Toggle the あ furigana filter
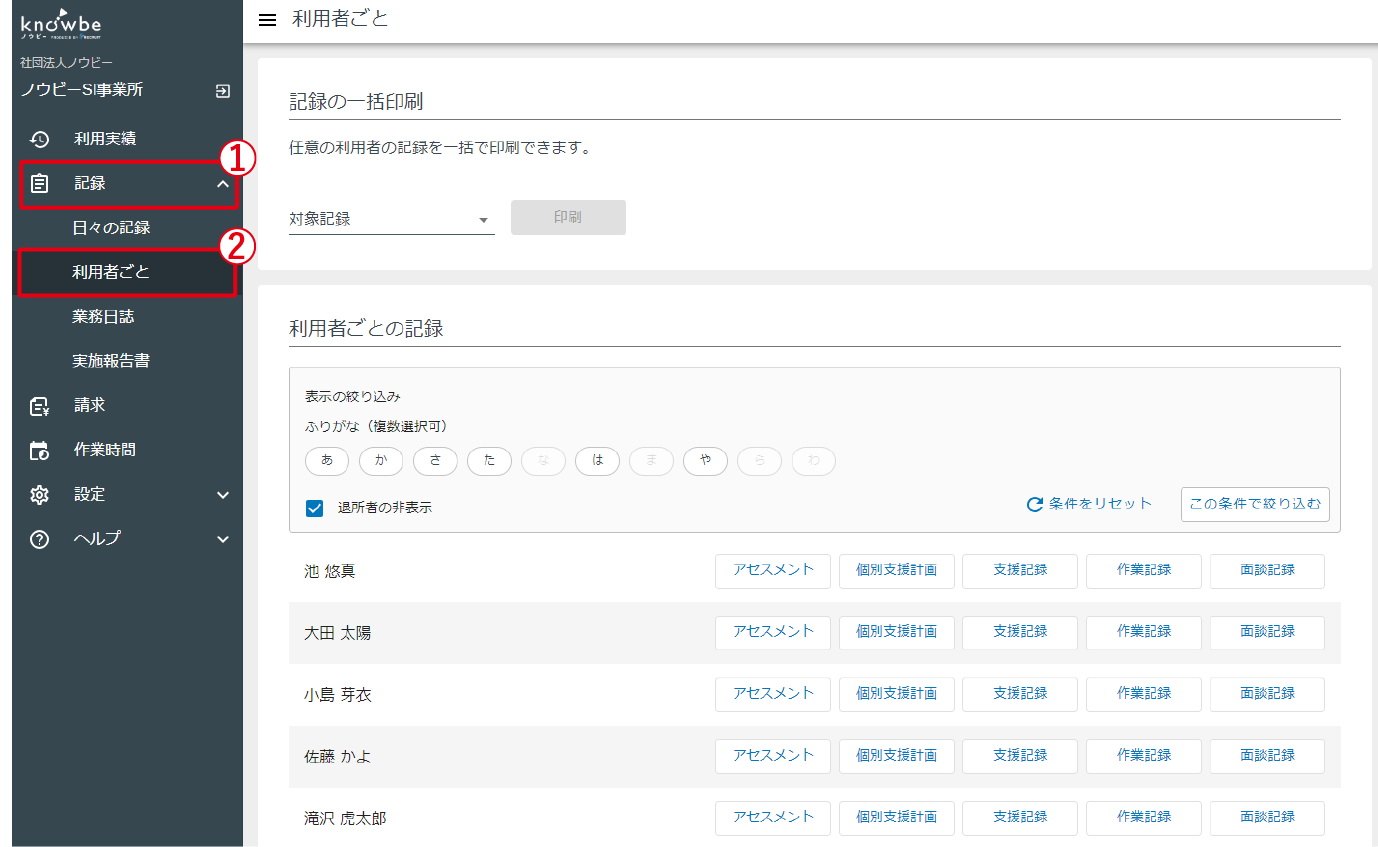The image size is (1378, 847). point(327,461)
